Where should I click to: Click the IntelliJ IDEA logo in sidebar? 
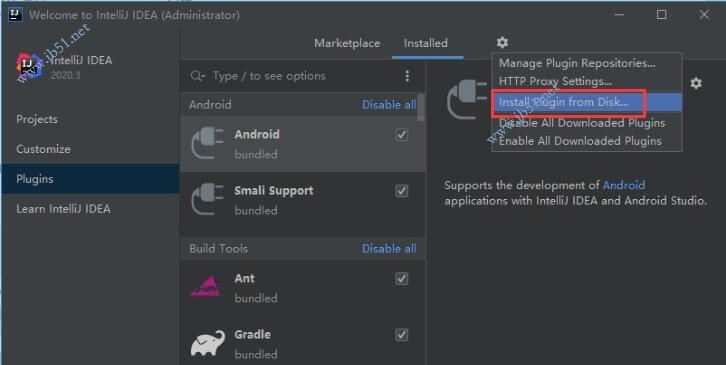click(29, 65)
